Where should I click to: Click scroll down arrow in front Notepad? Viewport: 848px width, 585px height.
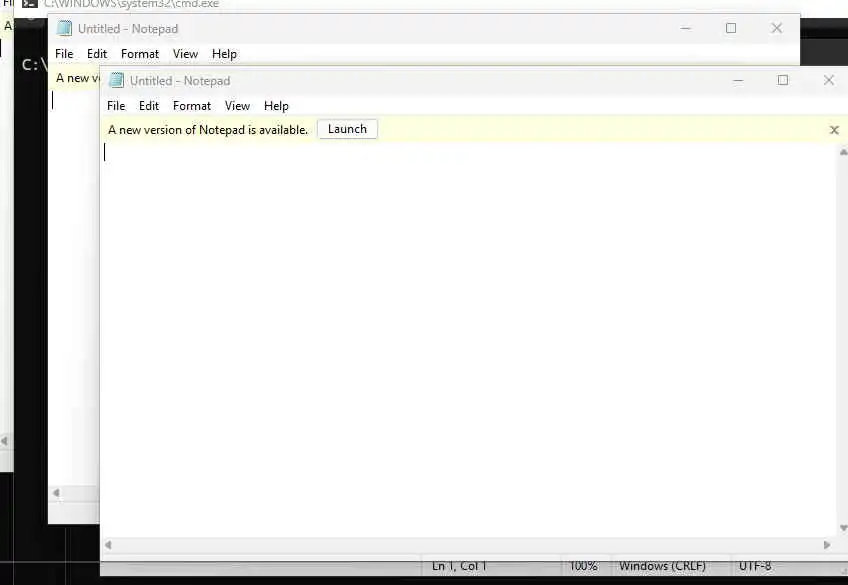pyautogui.click(x=843, y=528)
